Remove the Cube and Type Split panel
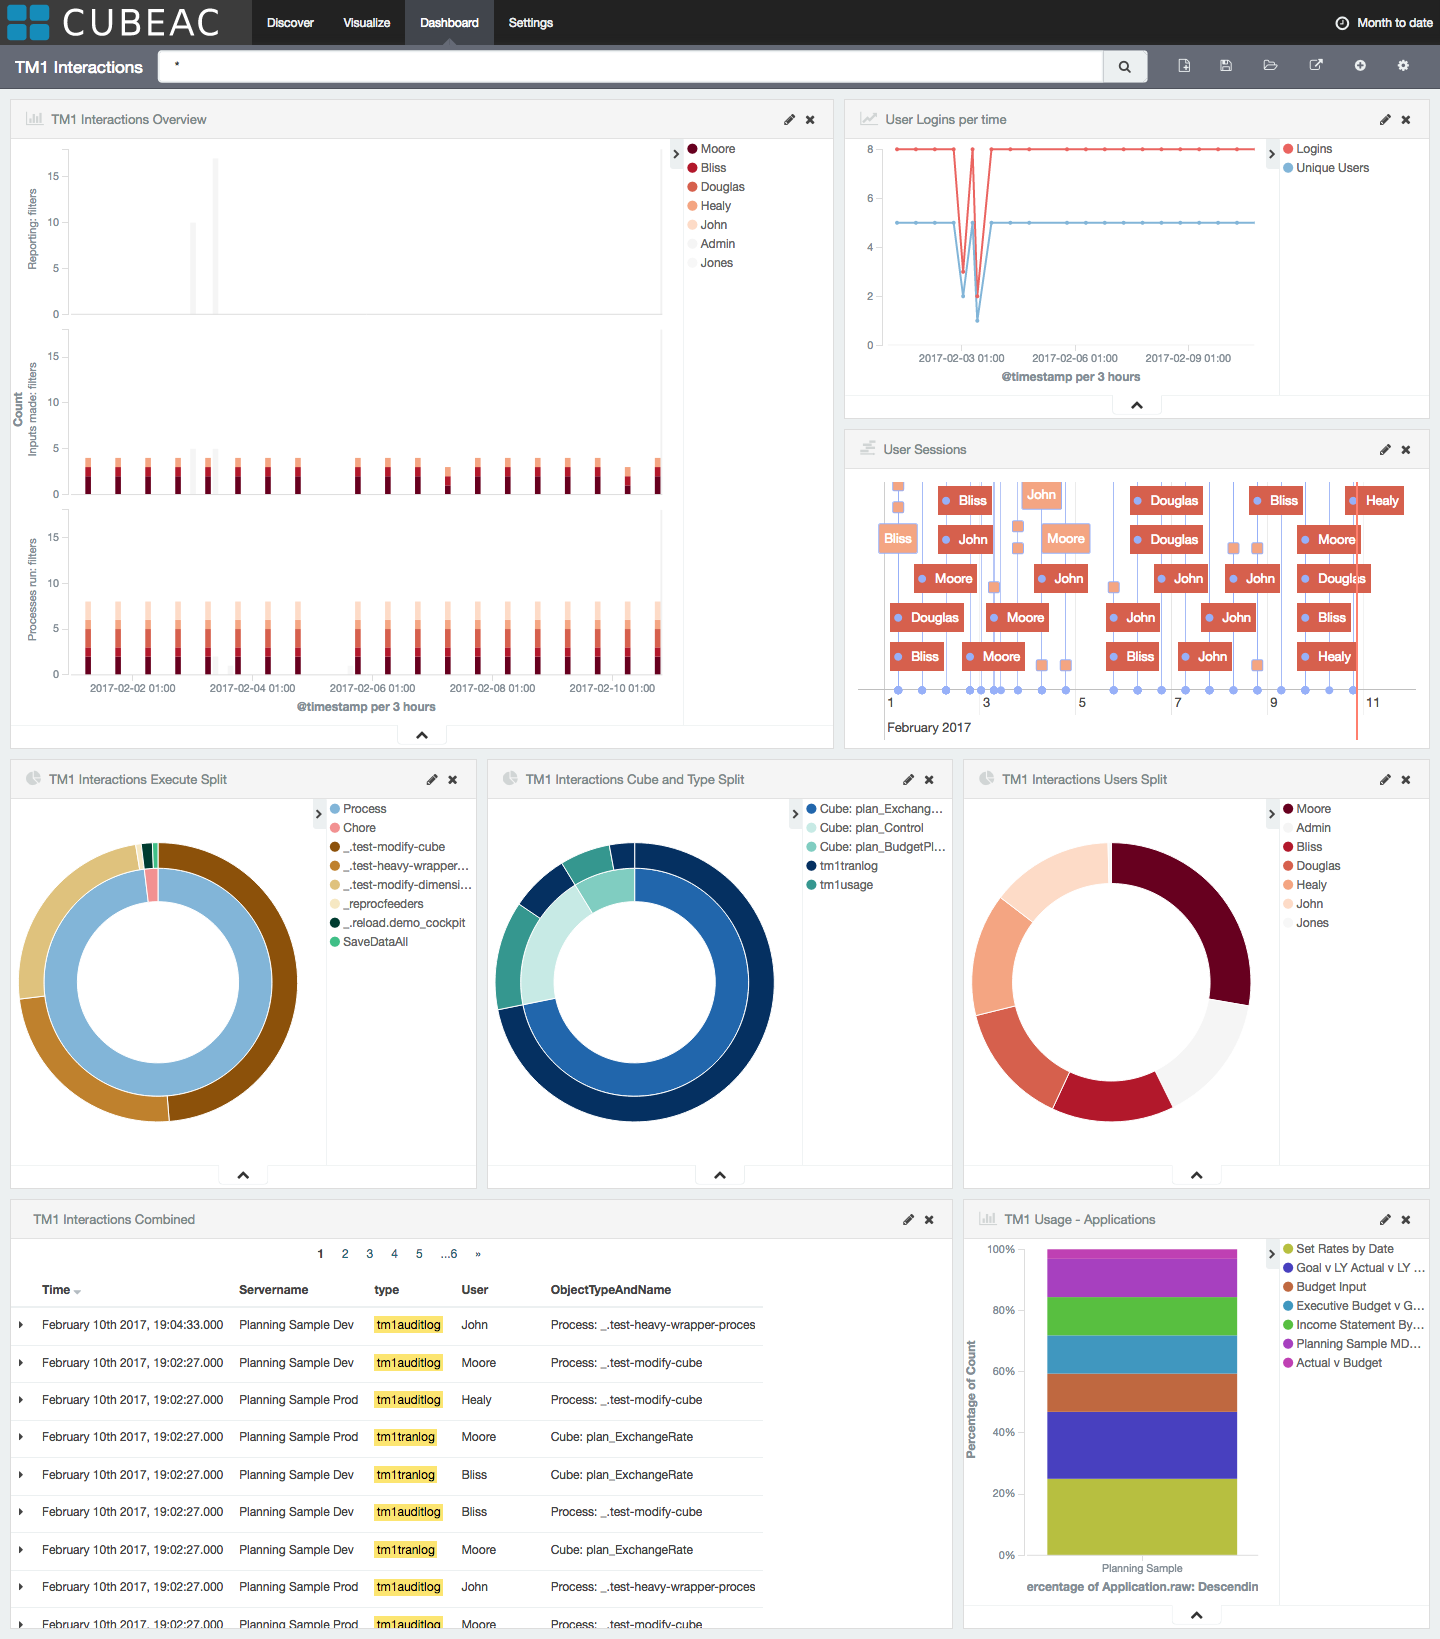Image resolution: width=1440 pixels, height=1639 pixels. 929,780
